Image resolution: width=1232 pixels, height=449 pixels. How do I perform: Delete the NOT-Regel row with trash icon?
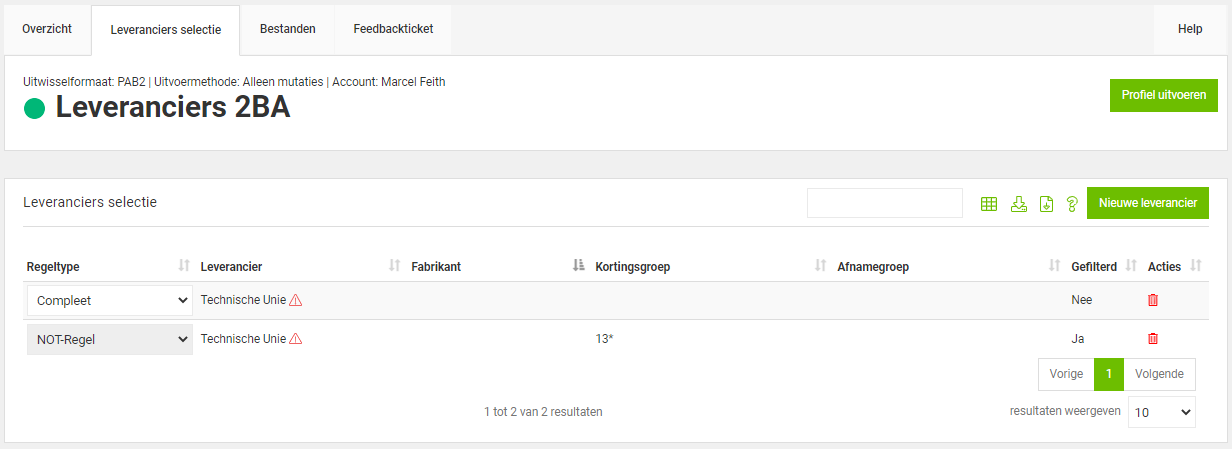1153,339
